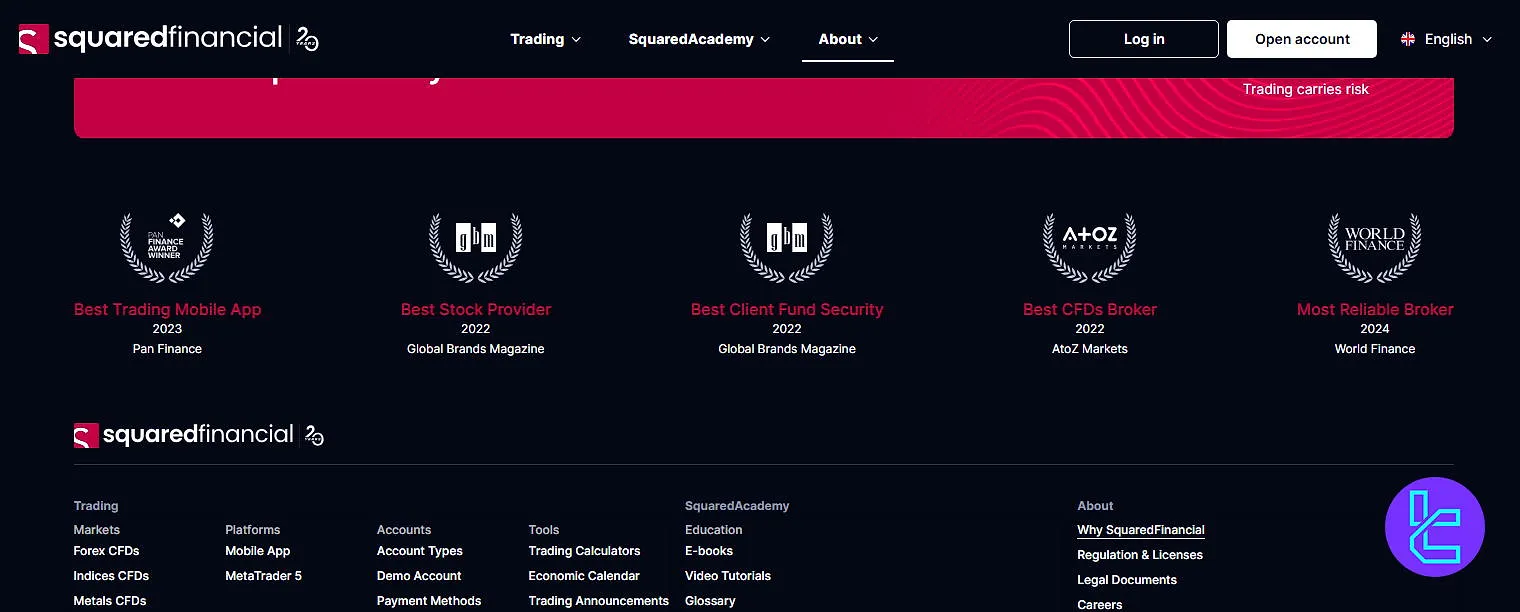1520x612 pixels.
Task: Click the AtoZ Markets award badge
Action: (x=1090, y=248)
